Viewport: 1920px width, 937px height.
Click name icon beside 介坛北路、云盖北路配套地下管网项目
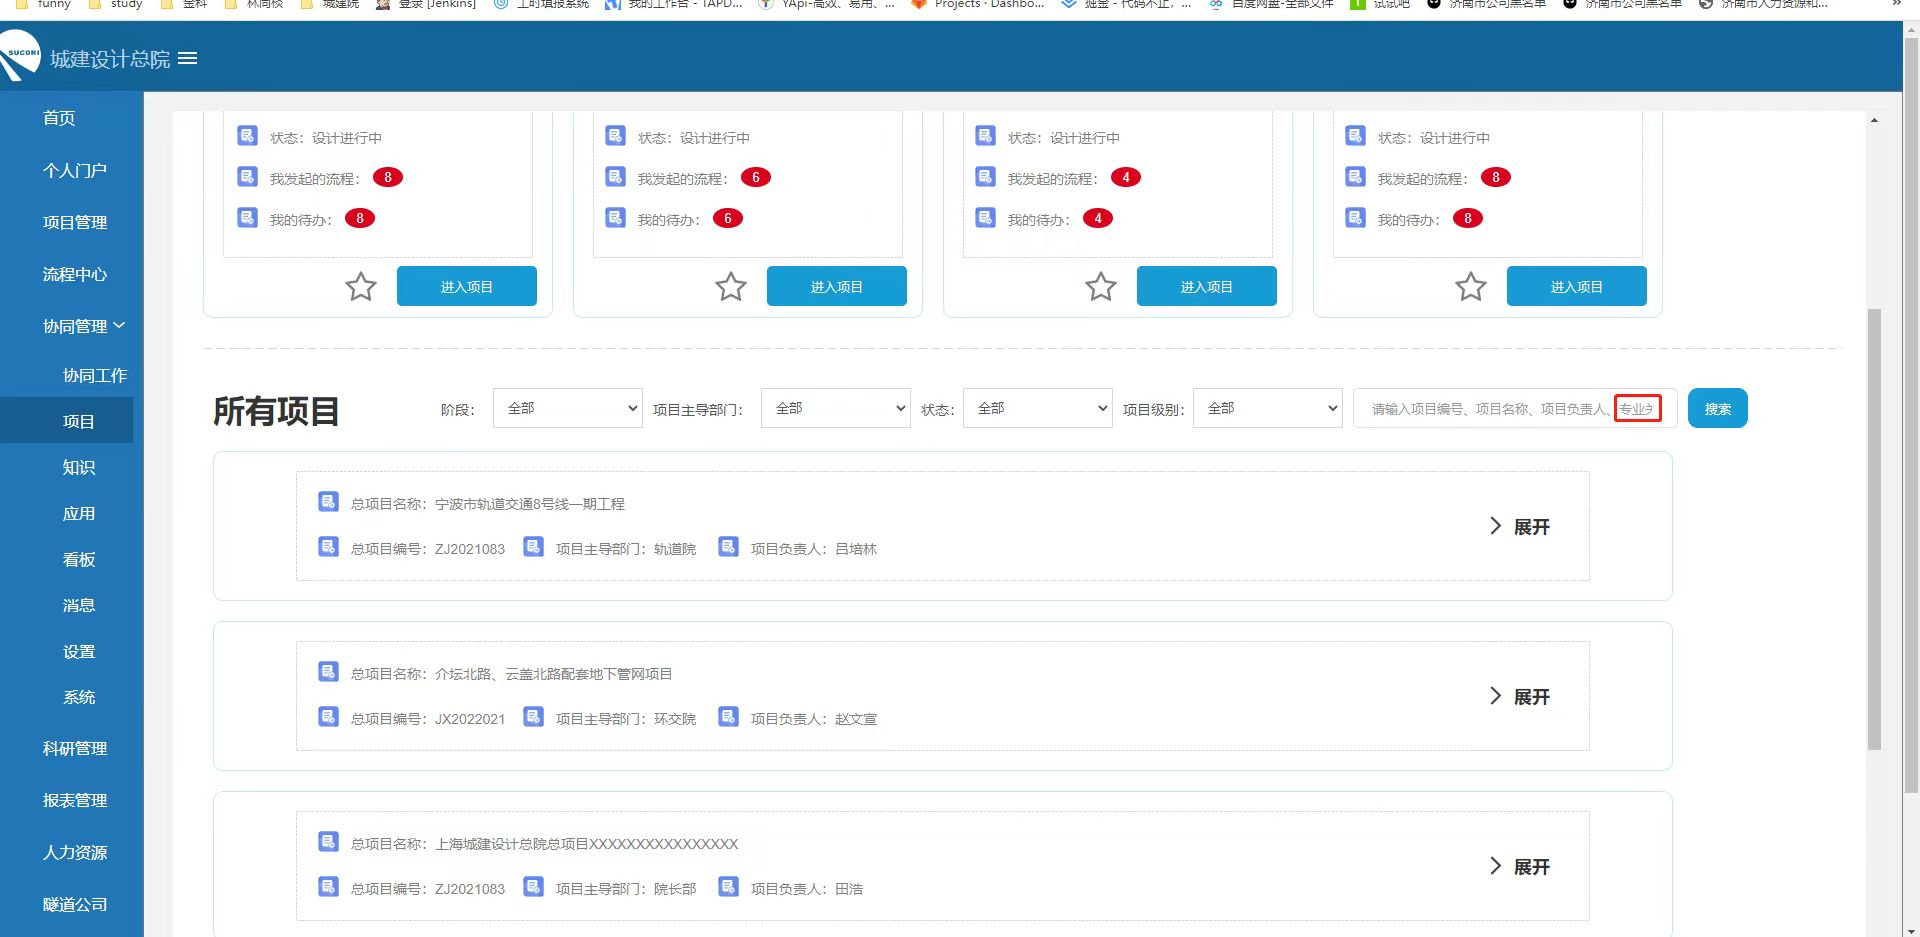tap(328, 671)
